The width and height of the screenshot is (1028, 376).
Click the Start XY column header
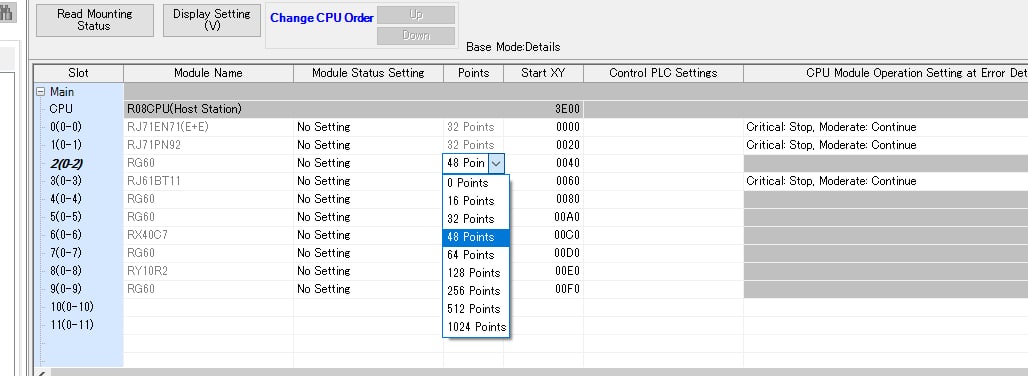click(543, 73)
